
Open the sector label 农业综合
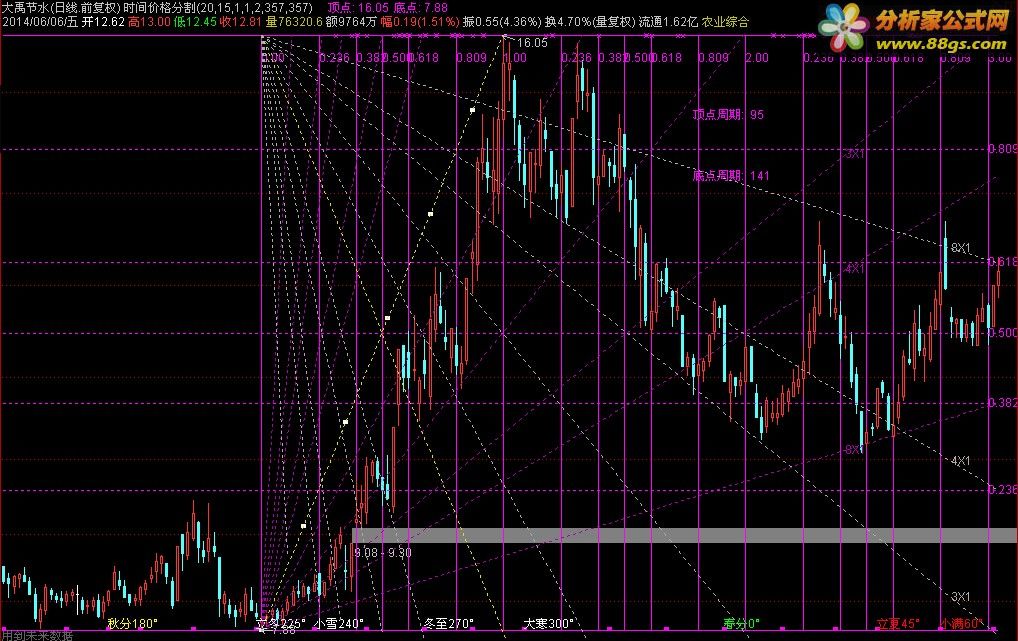(x=725, y=22)
